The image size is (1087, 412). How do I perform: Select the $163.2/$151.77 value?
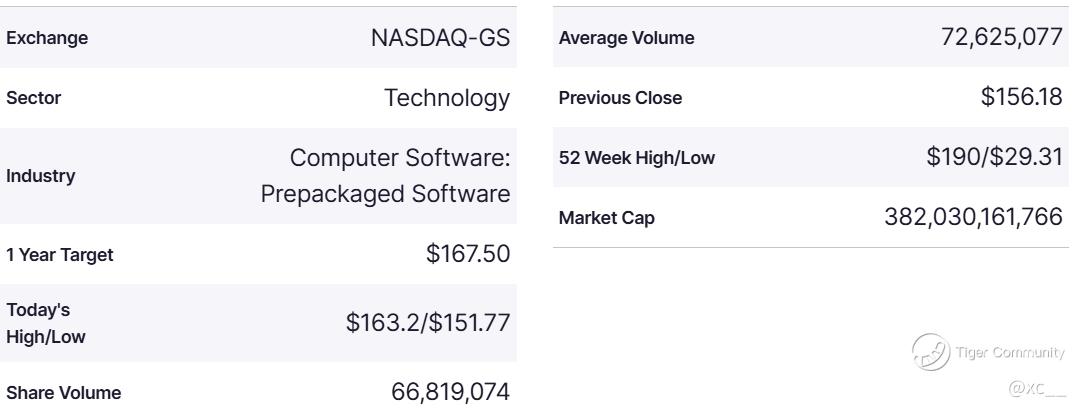428,323
